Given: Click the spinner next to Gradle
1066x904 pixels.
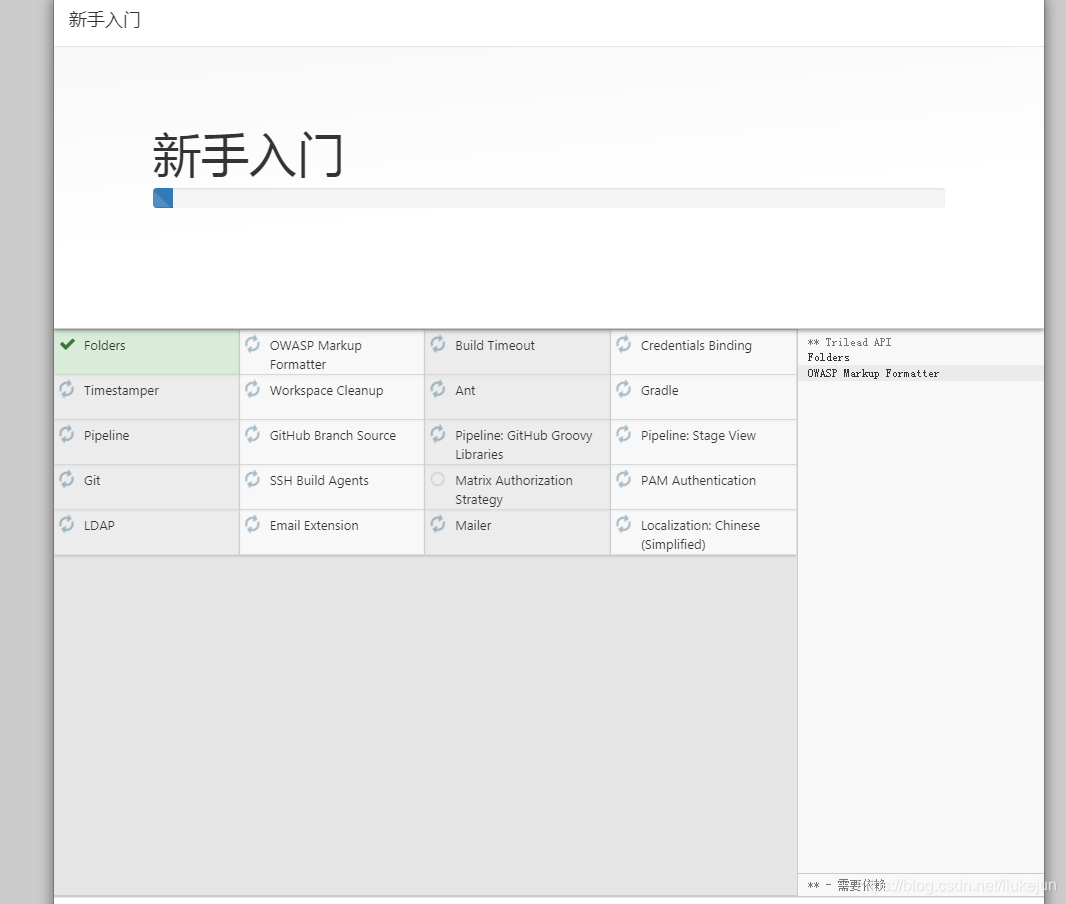Looking at the screenshot, I should (624, 390).
